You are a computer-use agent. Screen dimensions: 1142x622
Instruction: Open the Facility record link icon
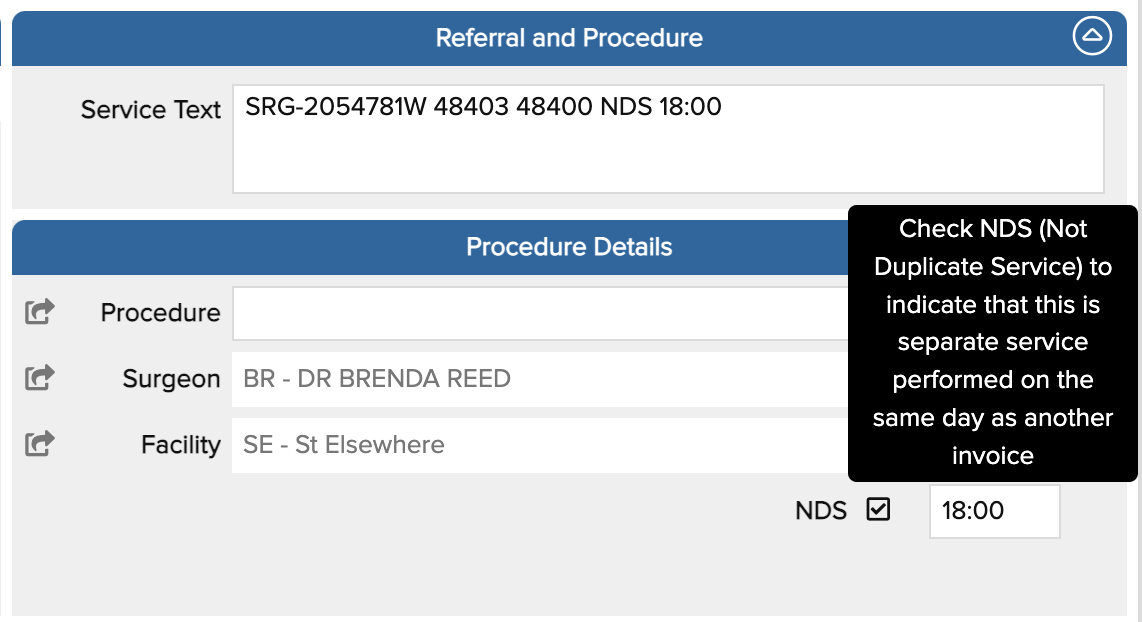pyautogui.click(x=39, y=443)
